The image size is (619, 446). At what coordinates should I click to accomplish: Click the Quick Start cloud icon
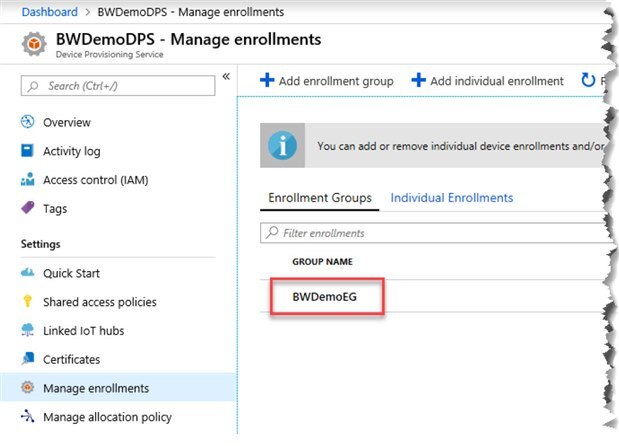28,274
